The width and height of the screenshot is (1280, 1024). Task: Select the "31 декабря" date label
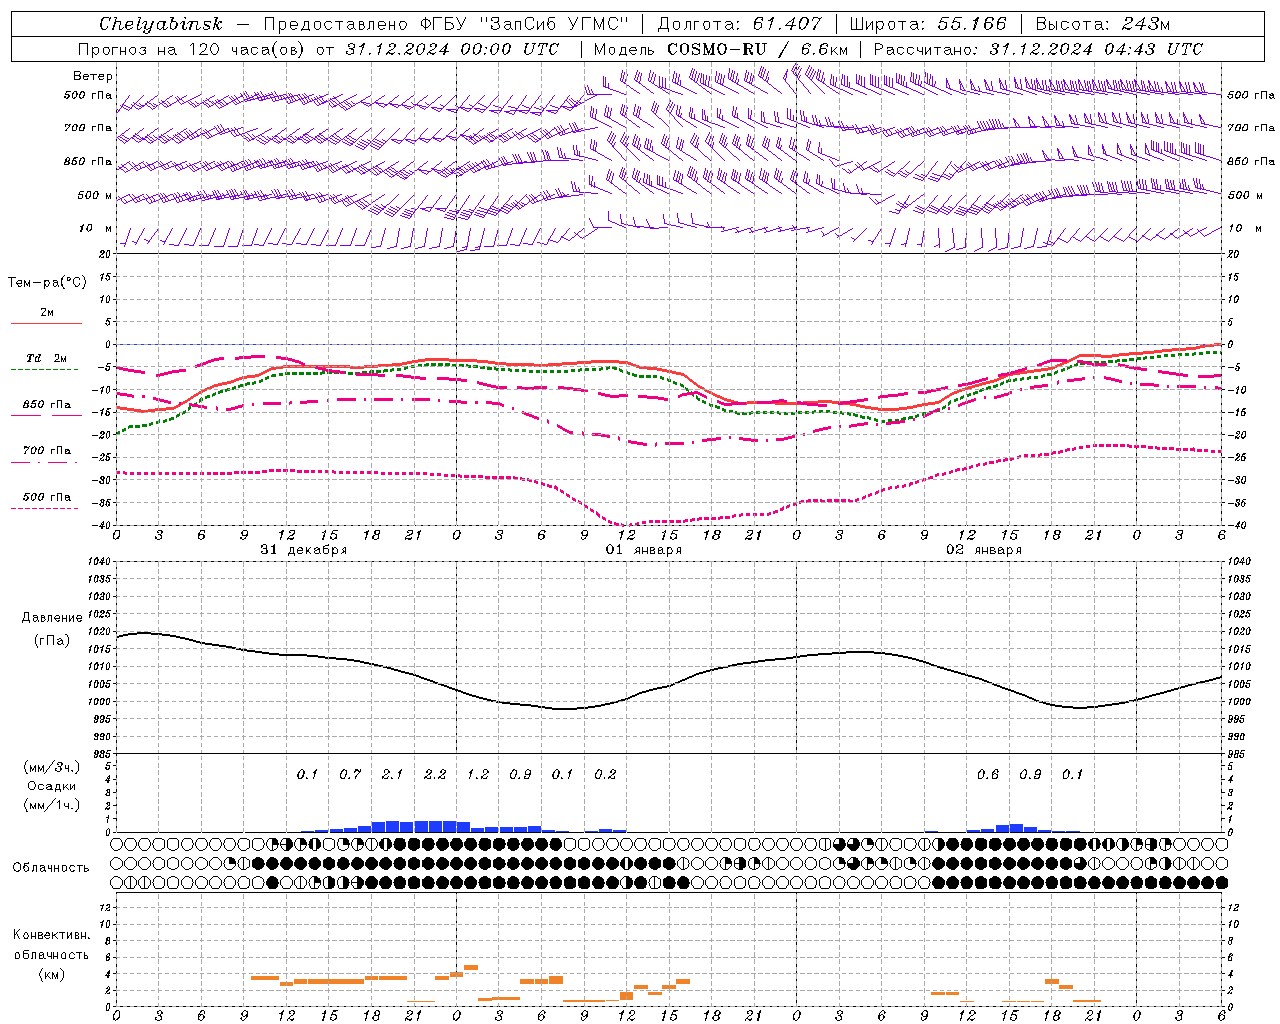click(x=304, y=550)
